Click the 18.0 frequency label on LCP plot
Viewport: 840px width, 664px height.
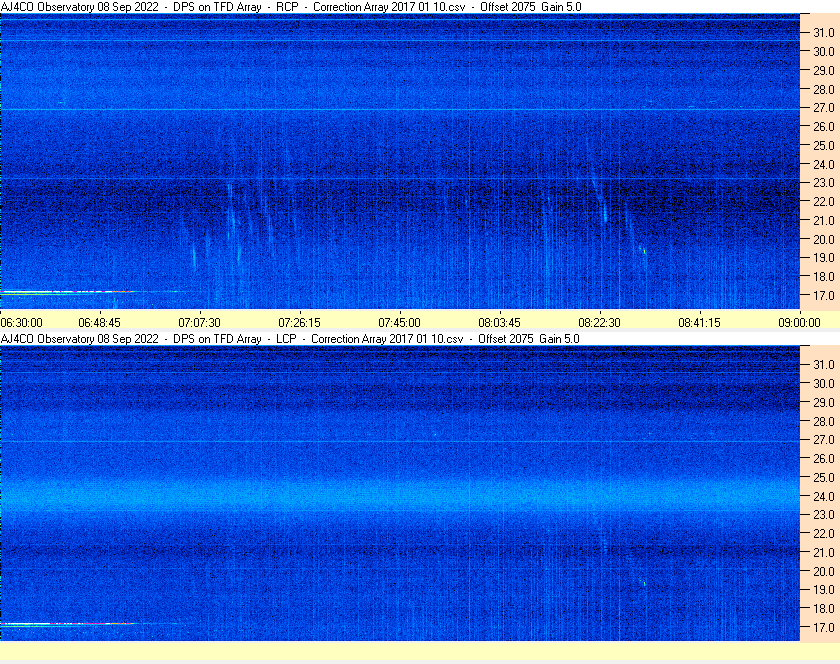click(824, 609)
